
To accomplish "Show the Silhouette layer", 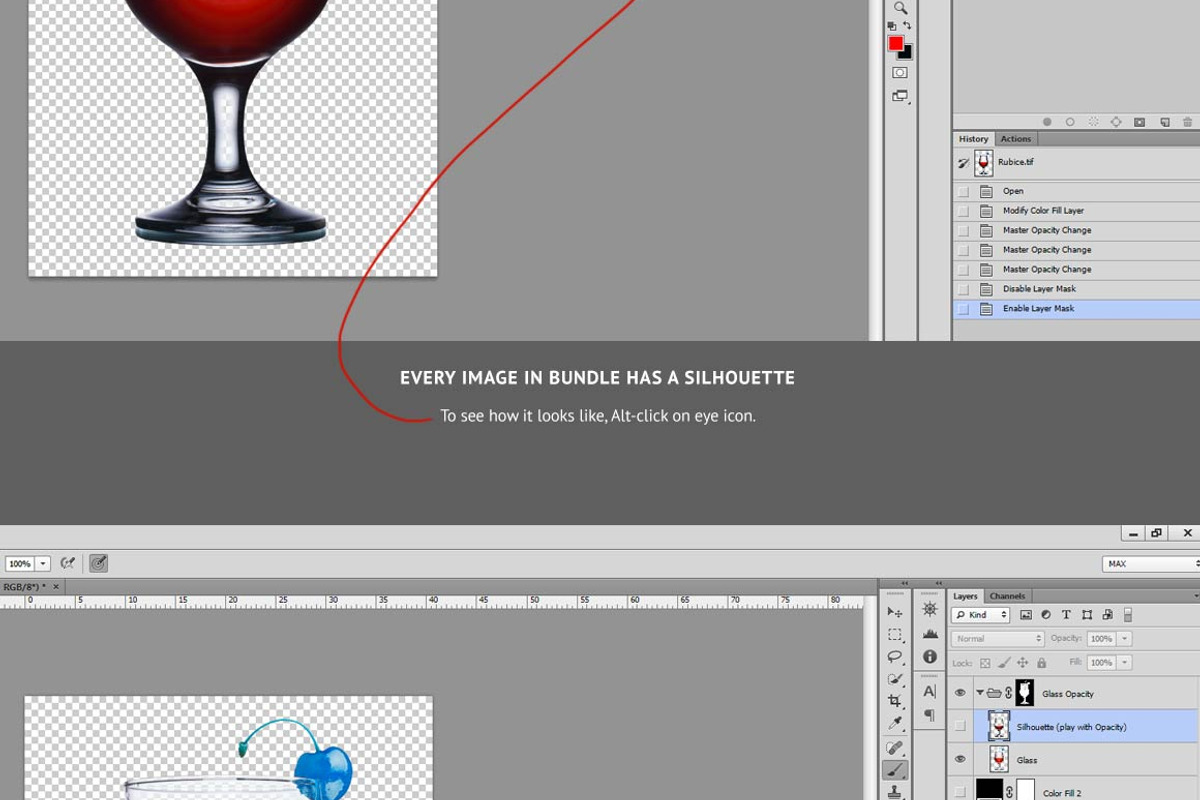I will click(x=961, y=726).
